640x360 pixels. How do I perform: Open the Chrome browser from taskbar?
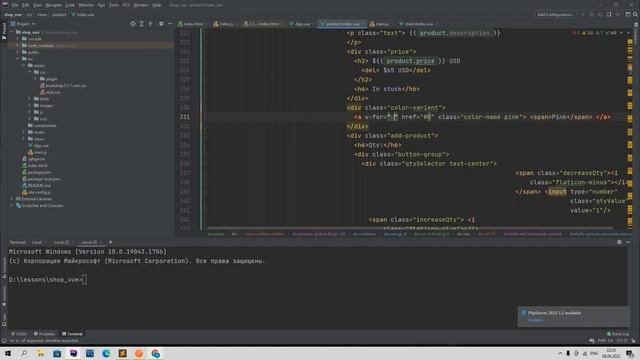pyautogui.click(x=156, y=353)
